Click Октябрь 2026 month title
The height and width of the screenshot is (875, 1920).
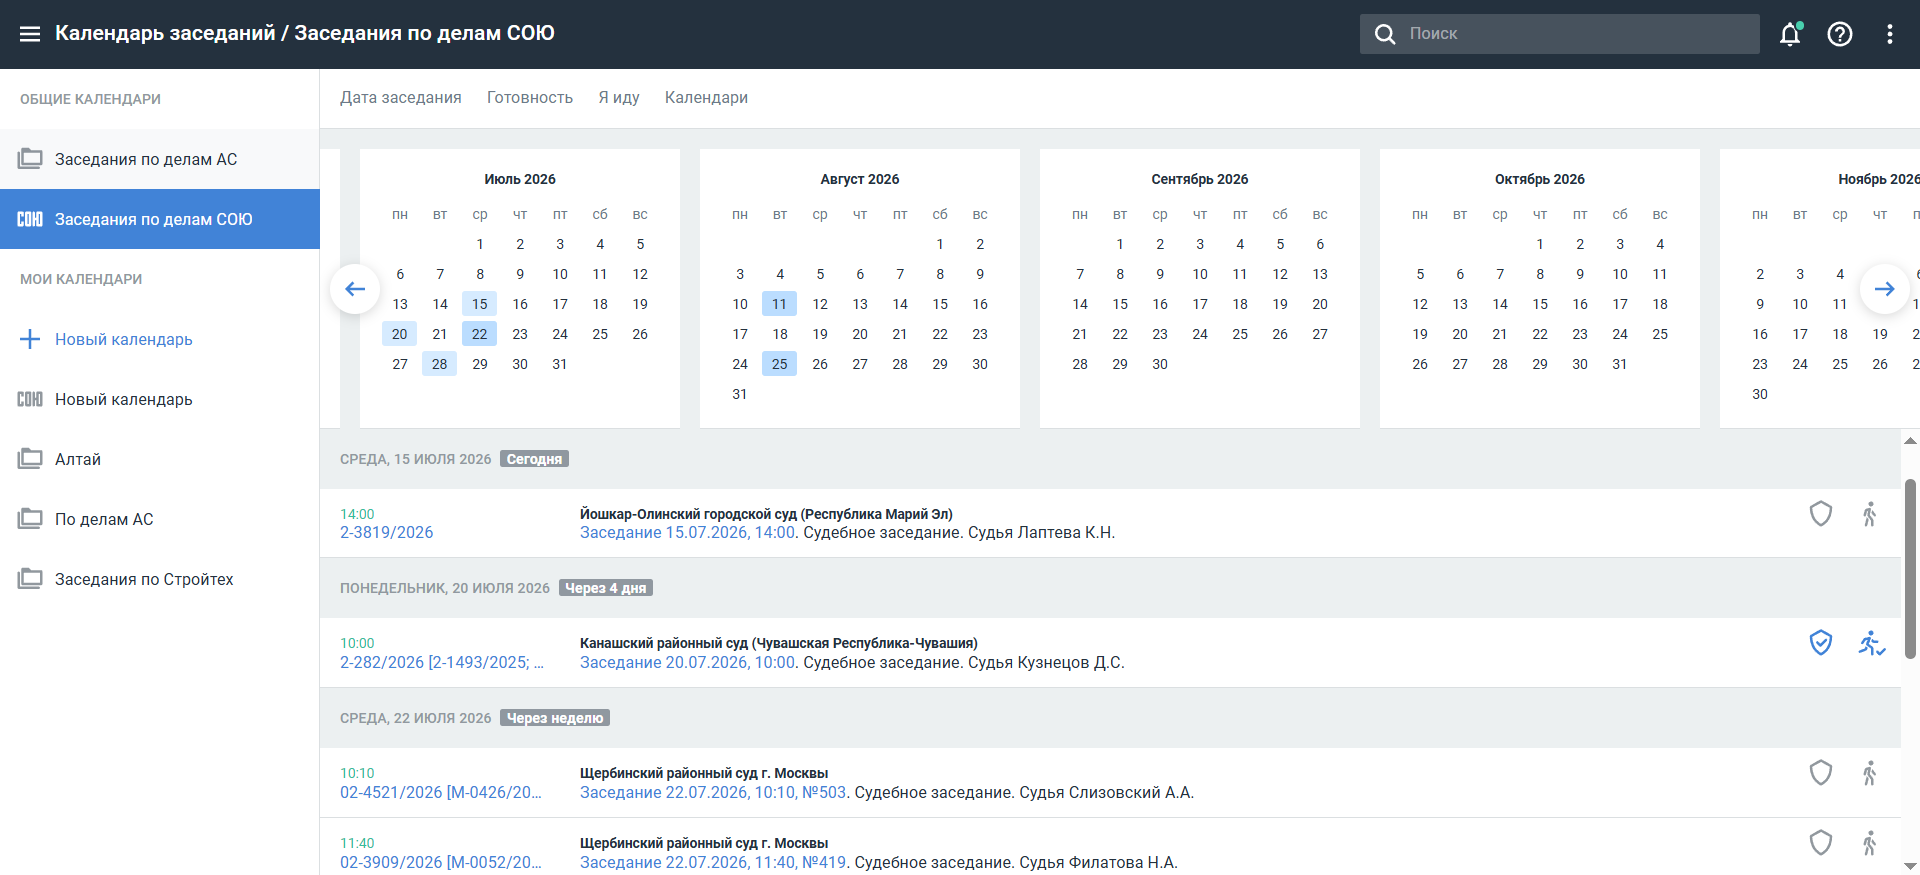pyautogui.click(x=1540, y=179)
